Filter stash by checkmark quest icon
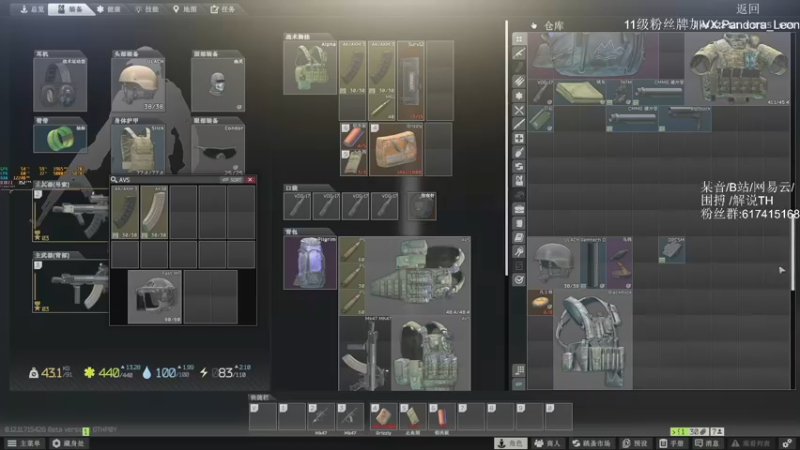 click(519, 280)
